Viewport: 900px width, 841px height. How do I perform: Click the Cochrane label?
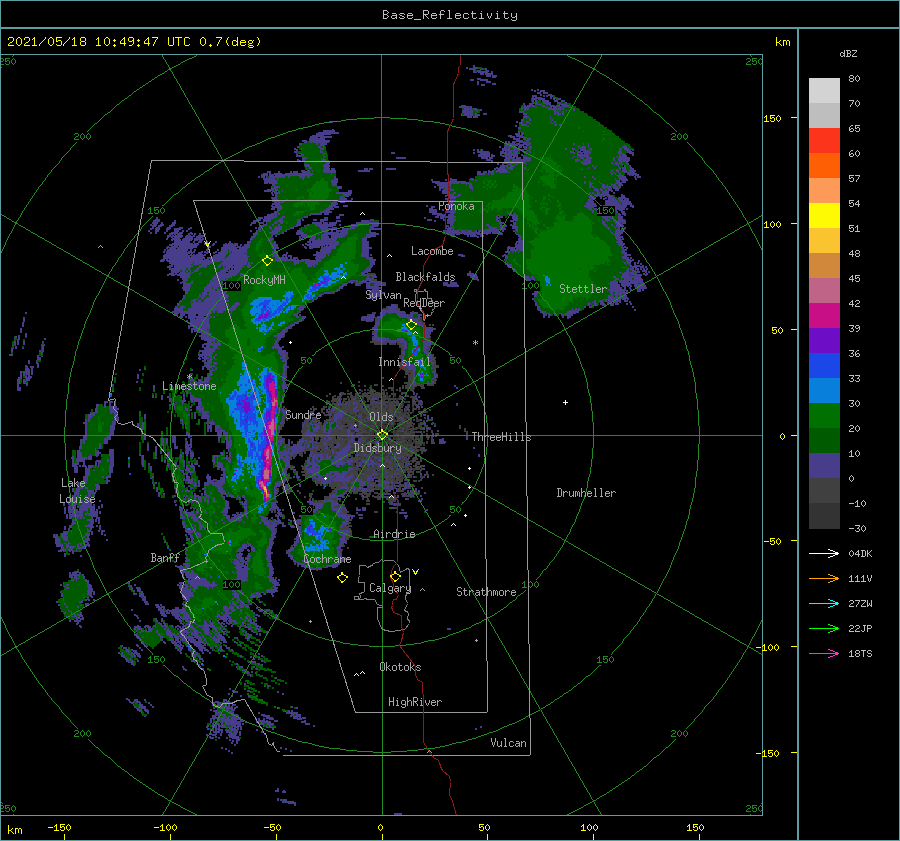pos(327,559)
